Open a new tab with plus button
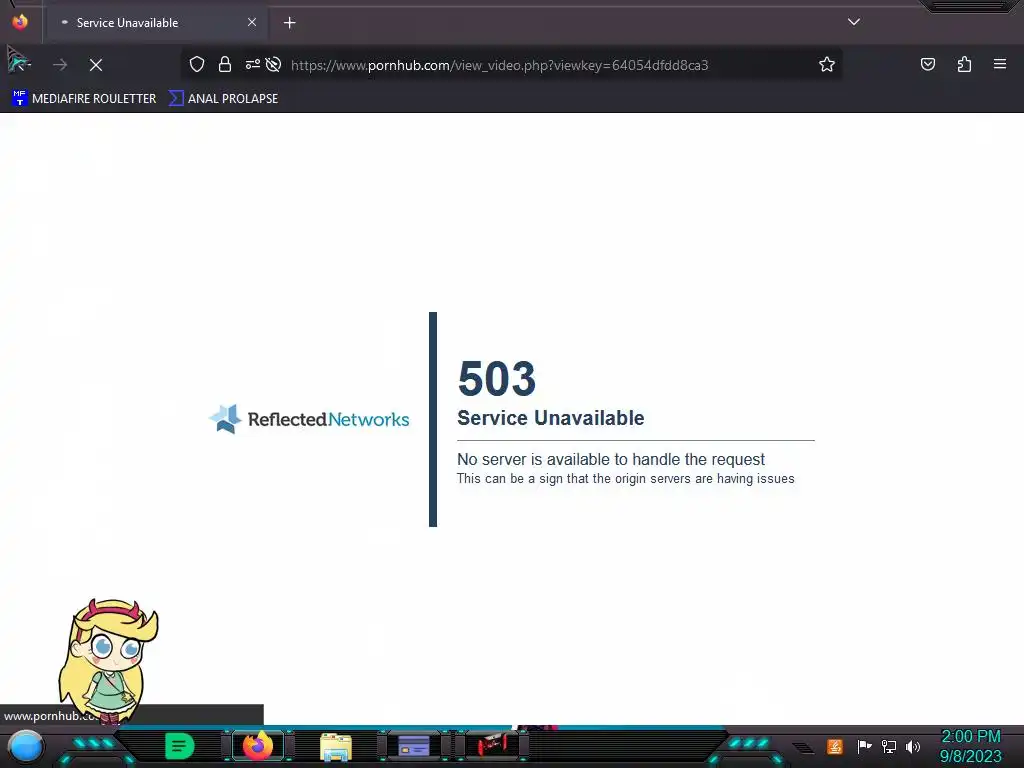This screenshot has width=1024, height=768. 289,23
